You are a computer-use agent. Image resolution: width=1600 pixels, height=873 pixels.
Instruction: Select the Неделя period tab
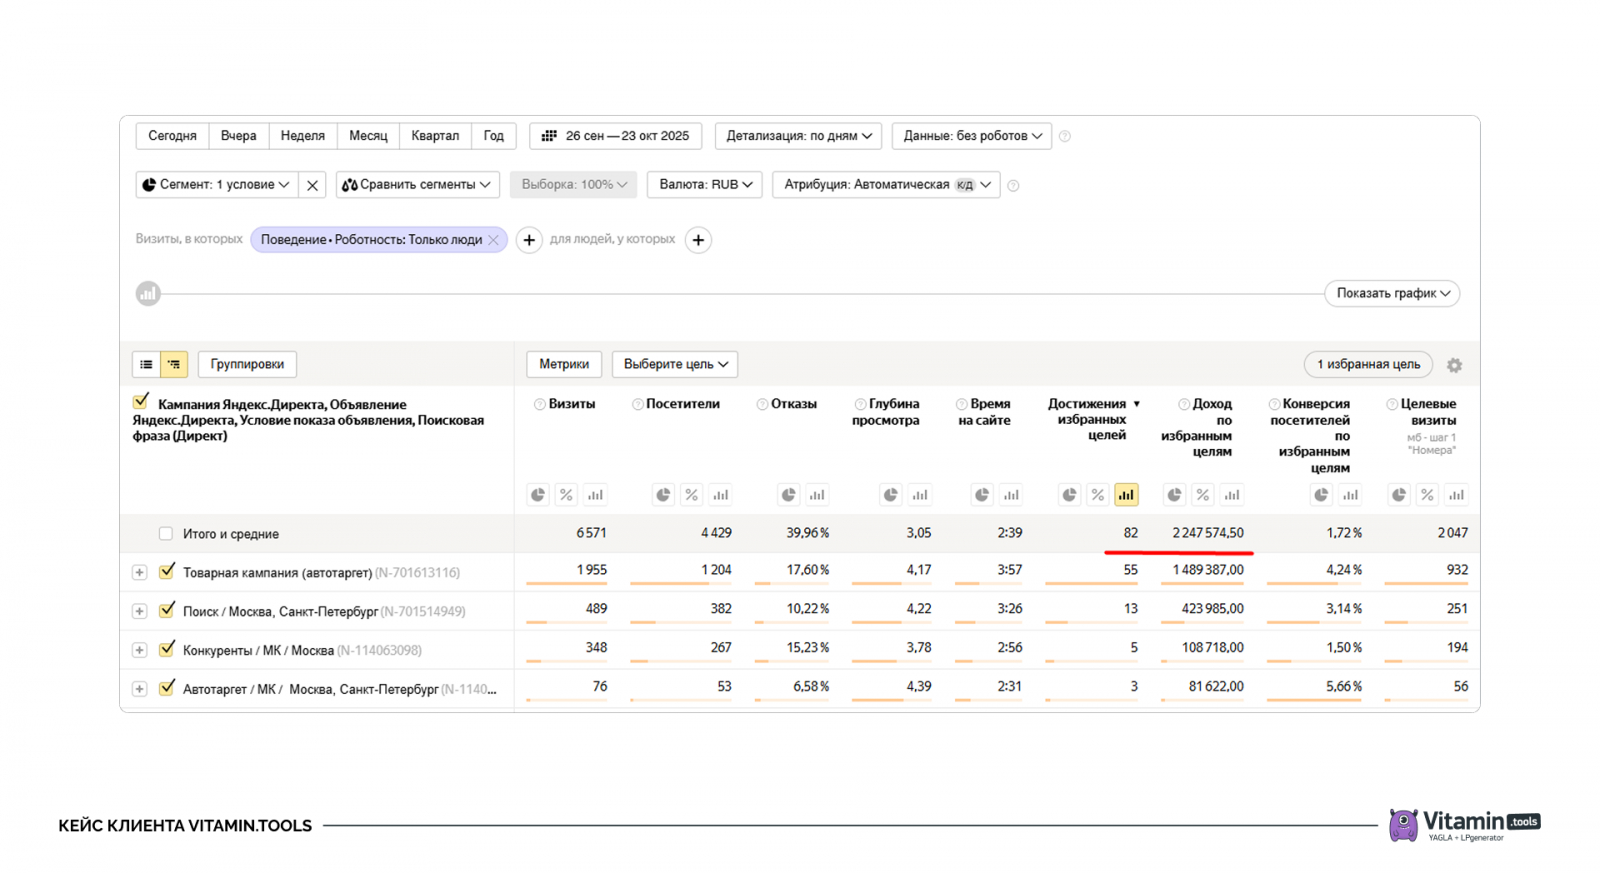pyautogui.click(x=302, y=136)
